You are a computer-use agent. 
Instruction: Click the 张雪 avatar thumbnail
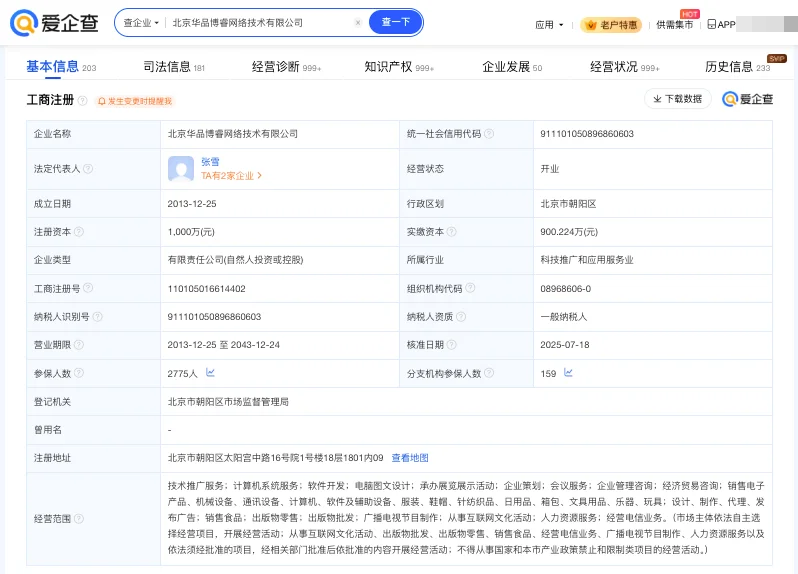point(181,169)
